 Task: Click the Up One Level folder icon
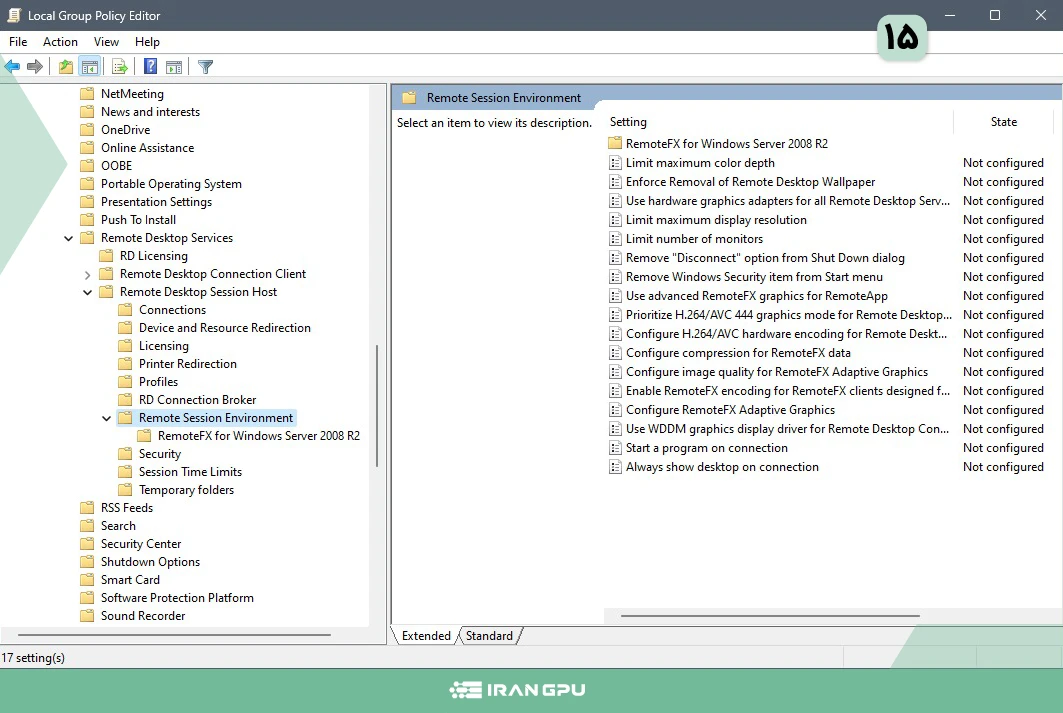point(66,67)
